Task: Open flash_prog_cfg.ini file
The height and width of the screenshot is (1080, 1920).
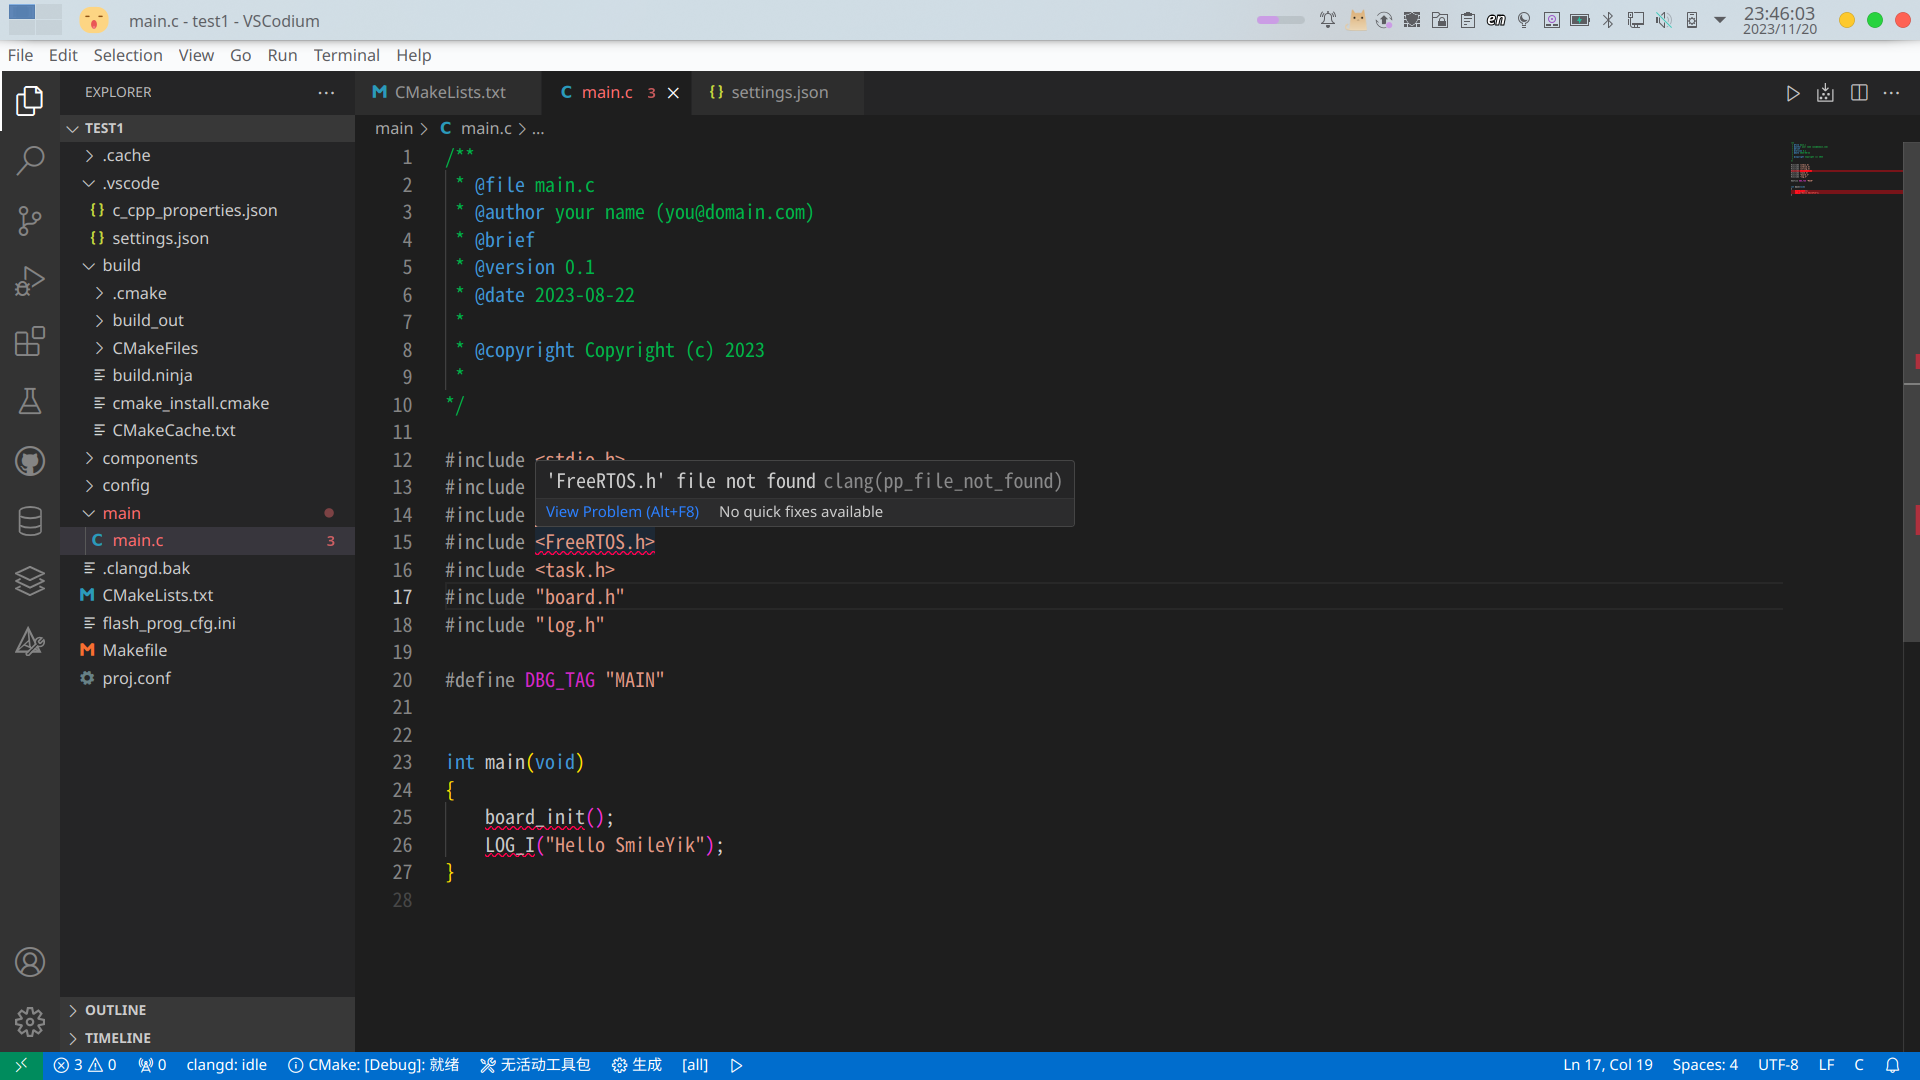Action: pos(207,623)
